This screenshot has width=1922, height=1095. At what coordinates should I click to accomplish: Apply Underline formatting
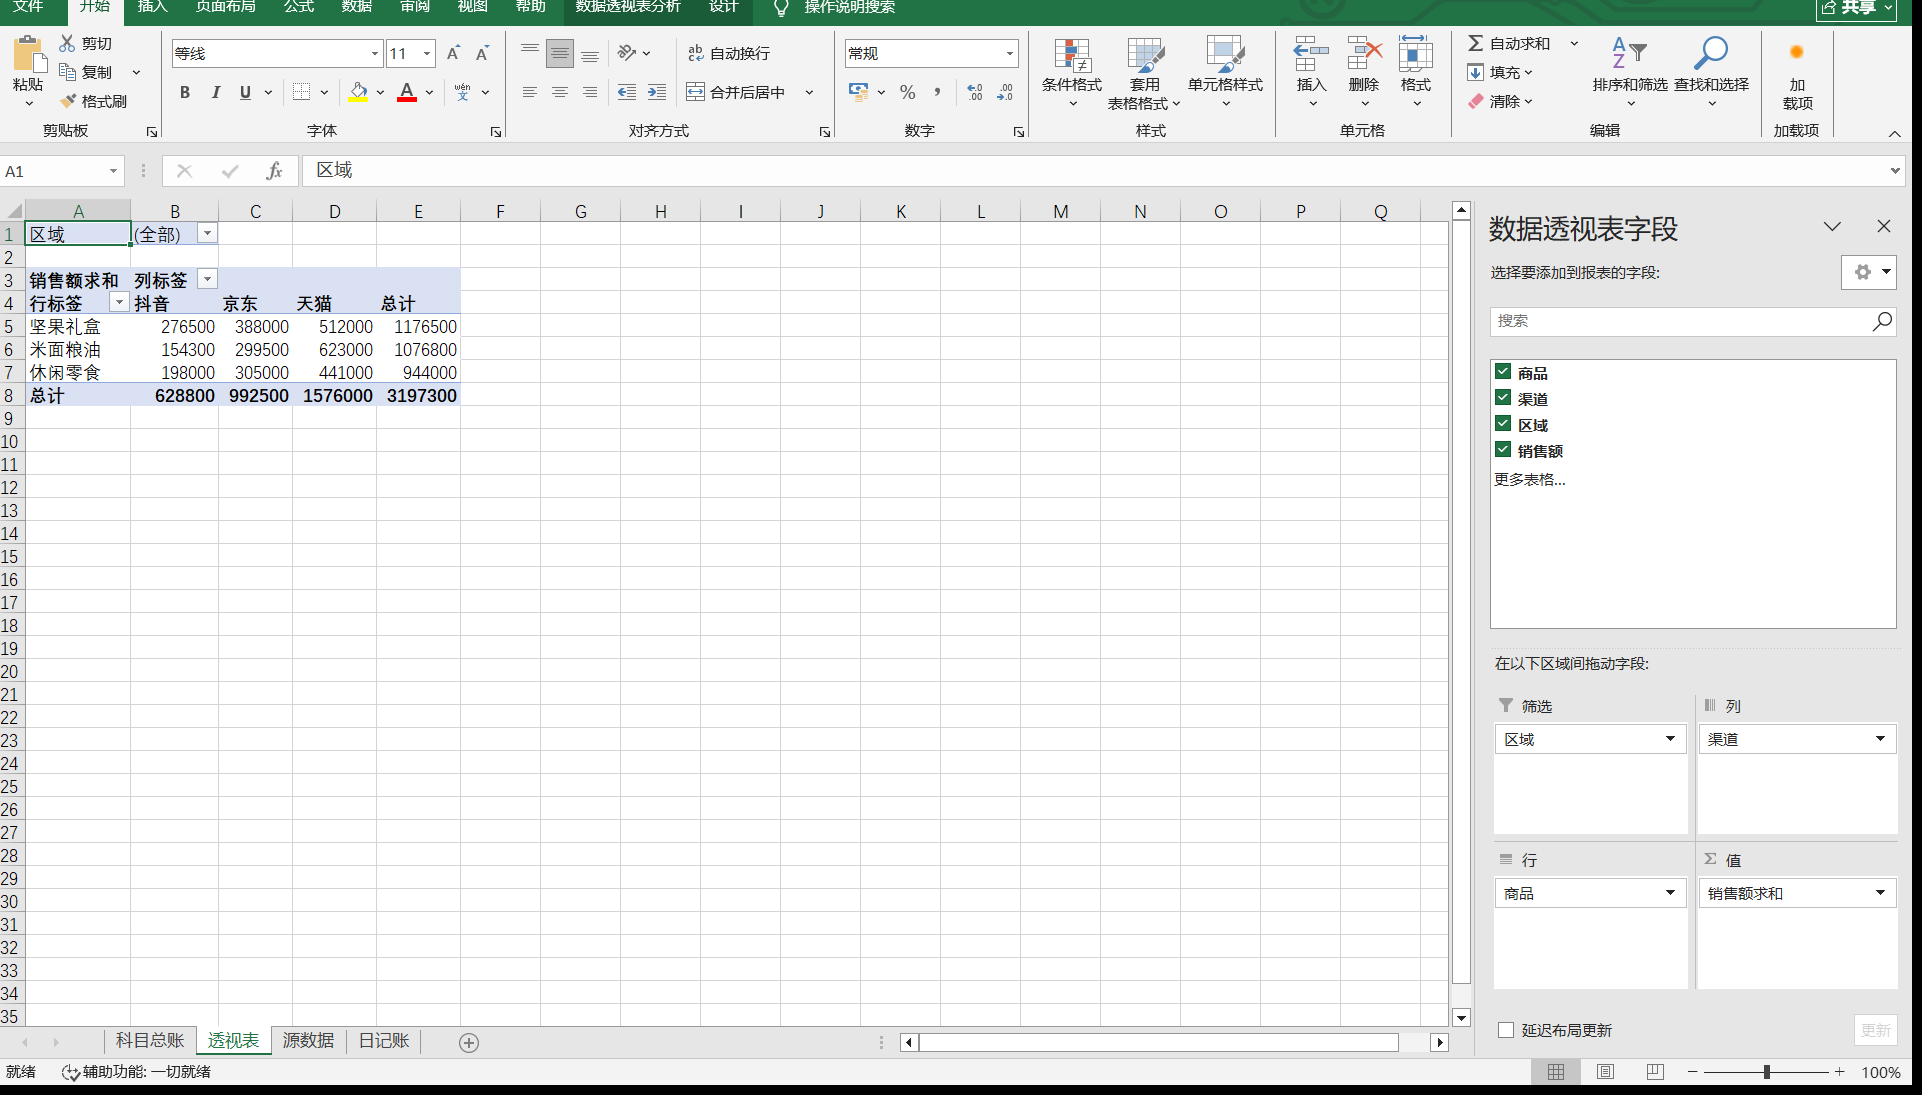[245, 92]
